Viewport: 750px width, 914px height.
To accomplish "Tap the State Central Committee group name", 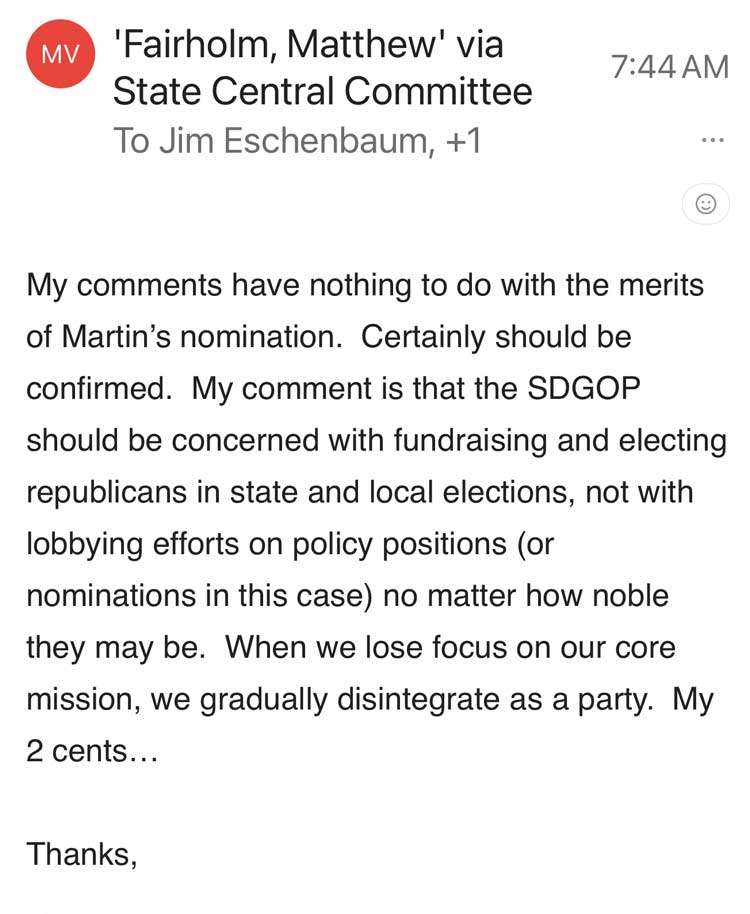I will click(x=322, y=92).
